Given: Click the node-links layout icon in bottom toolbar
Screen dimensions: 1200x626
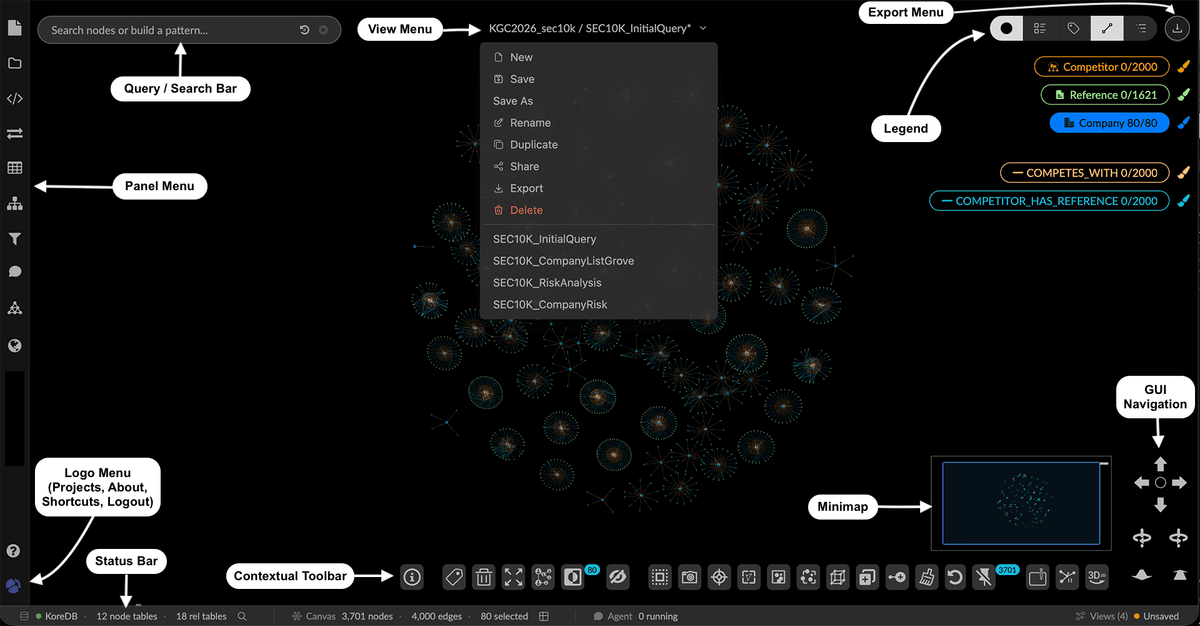Looking at the screenshot, I should tap(543, 577).
